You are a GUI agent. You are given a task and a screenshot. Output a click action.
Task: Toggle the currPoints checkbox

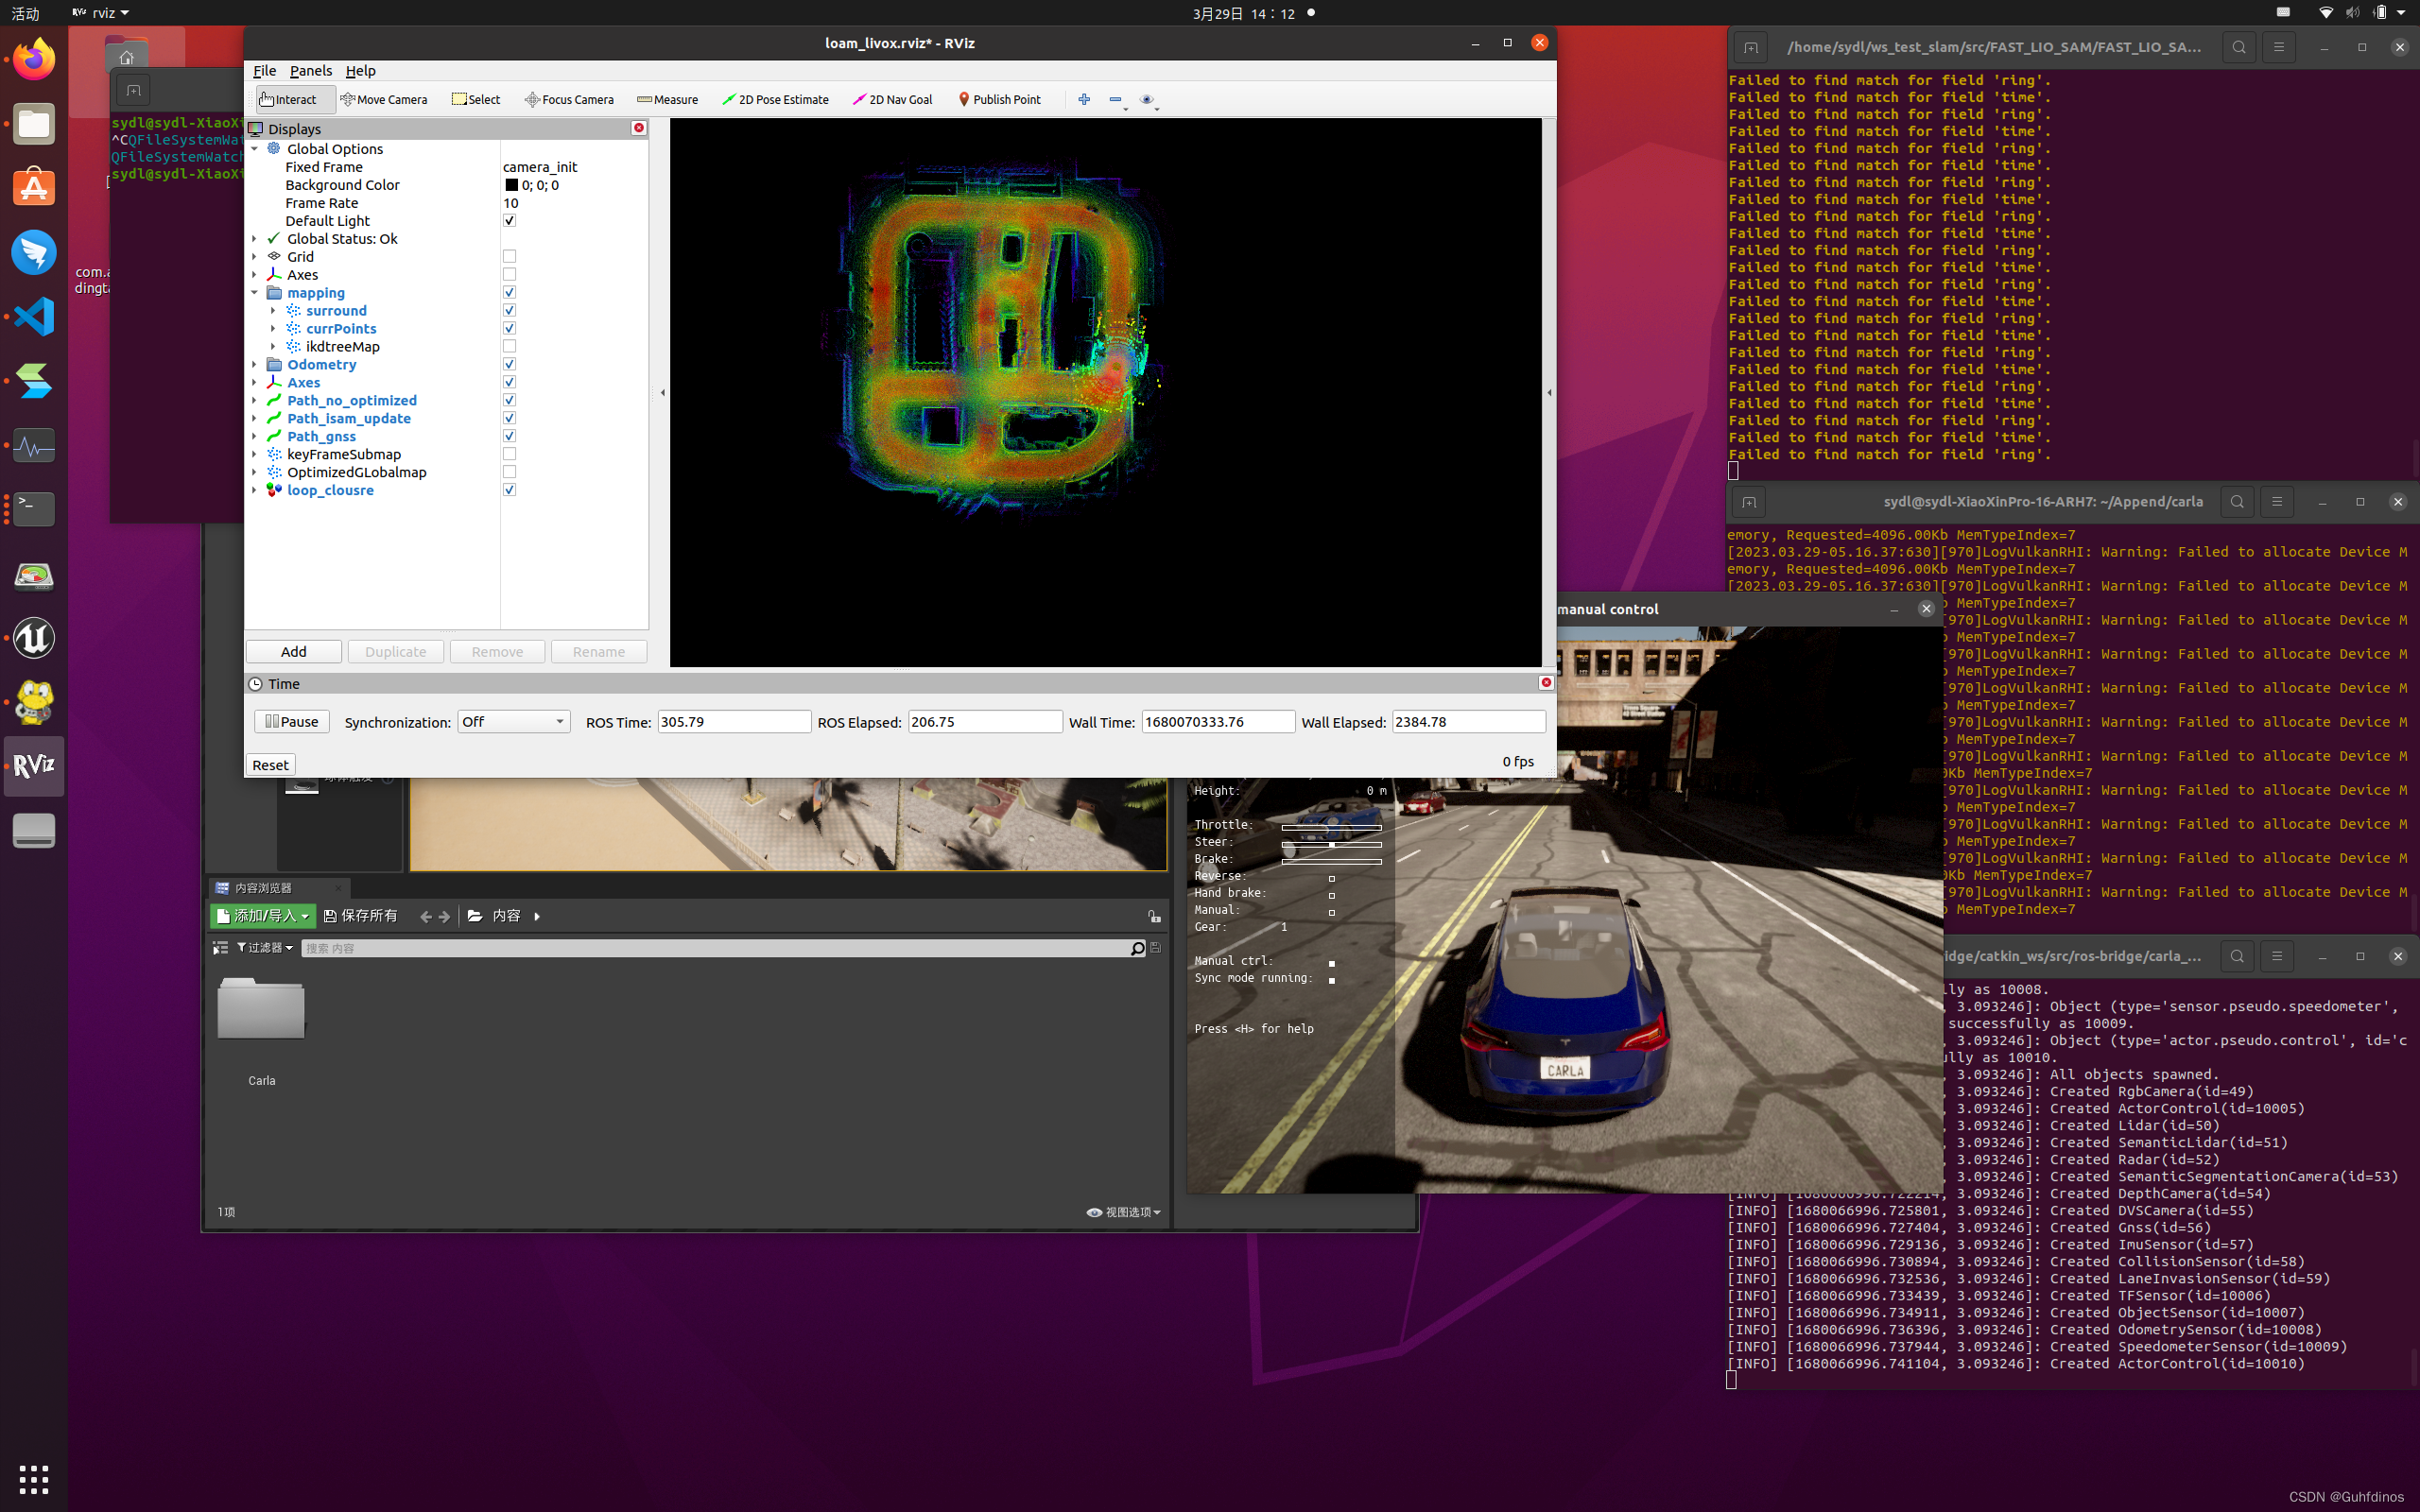509,328
